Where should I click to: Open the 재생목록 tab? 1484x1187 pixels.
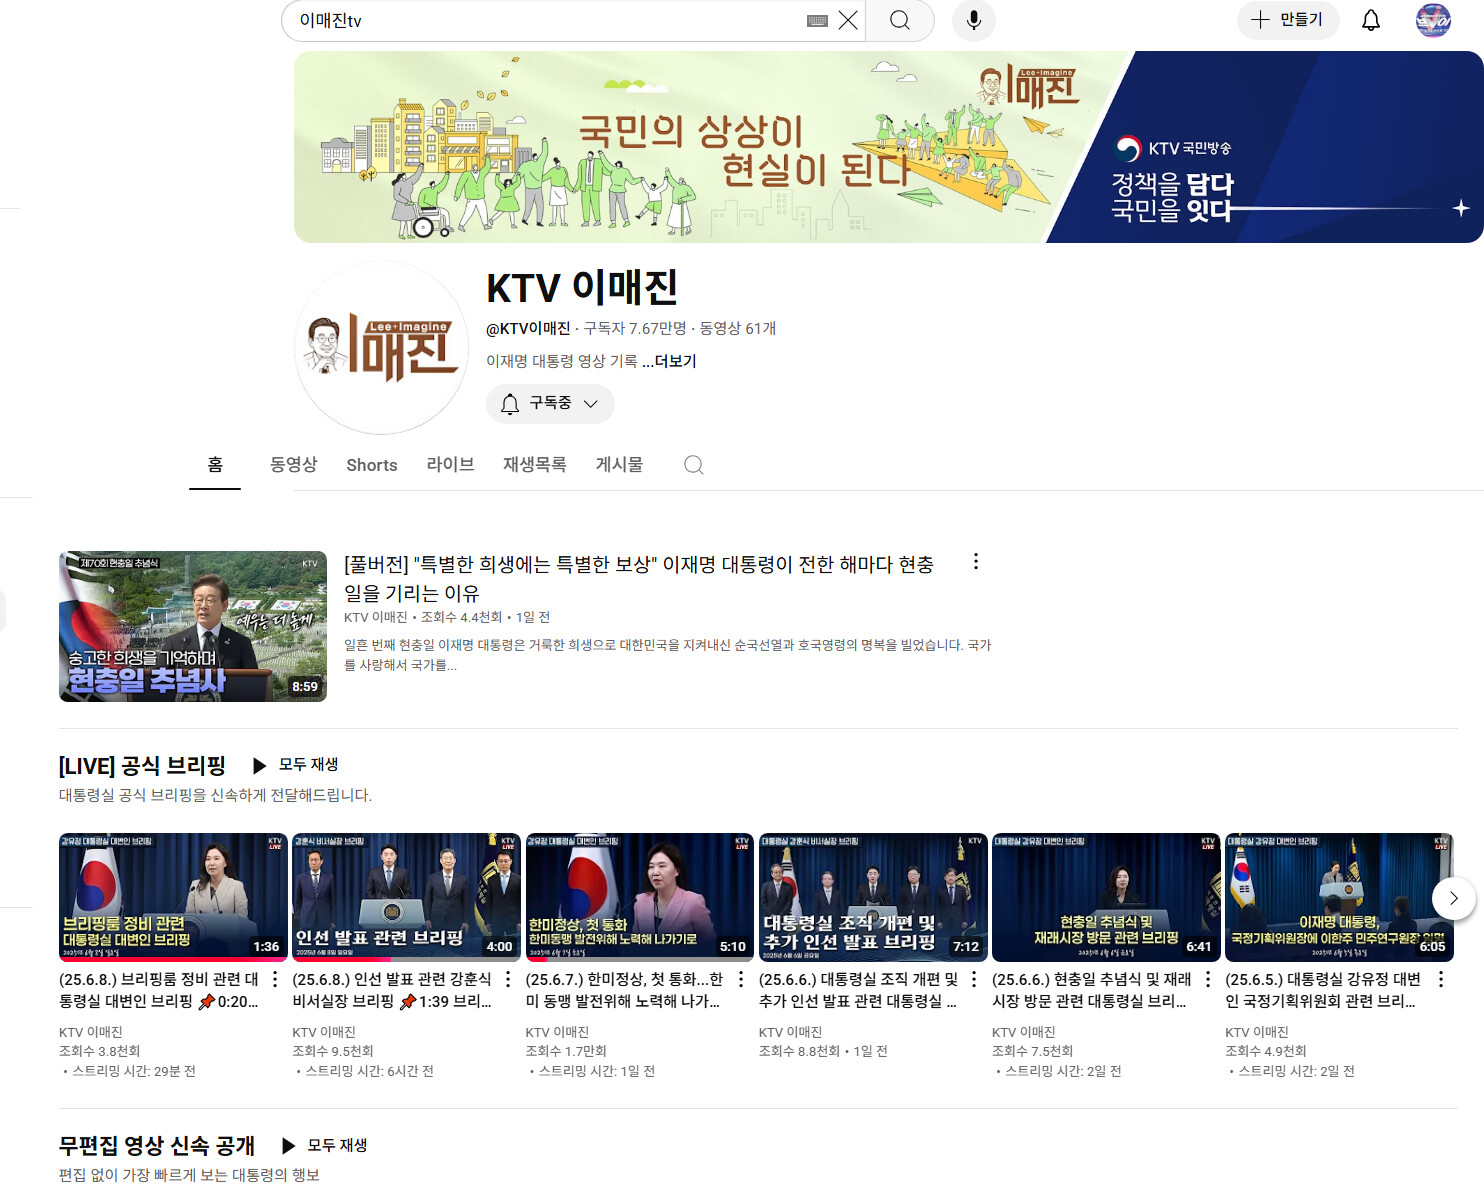click(x=535, y=465)
